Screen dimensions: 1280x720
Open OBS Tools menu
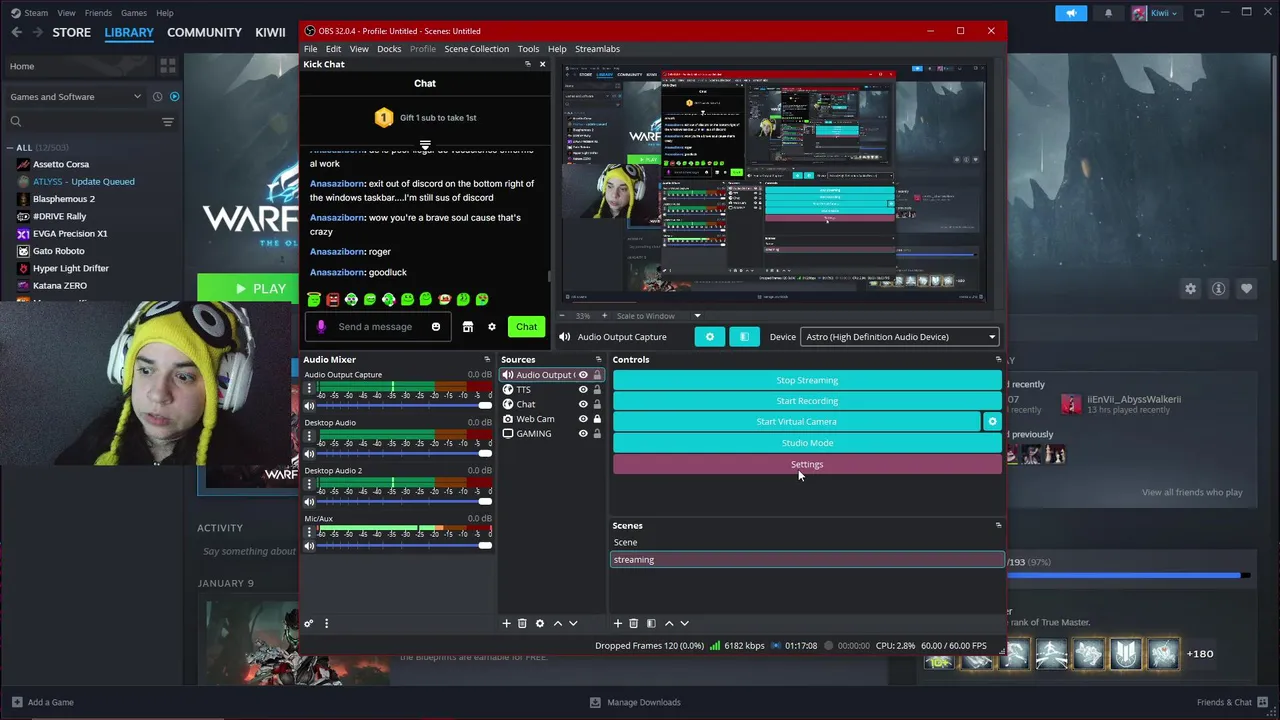(528, 49)
